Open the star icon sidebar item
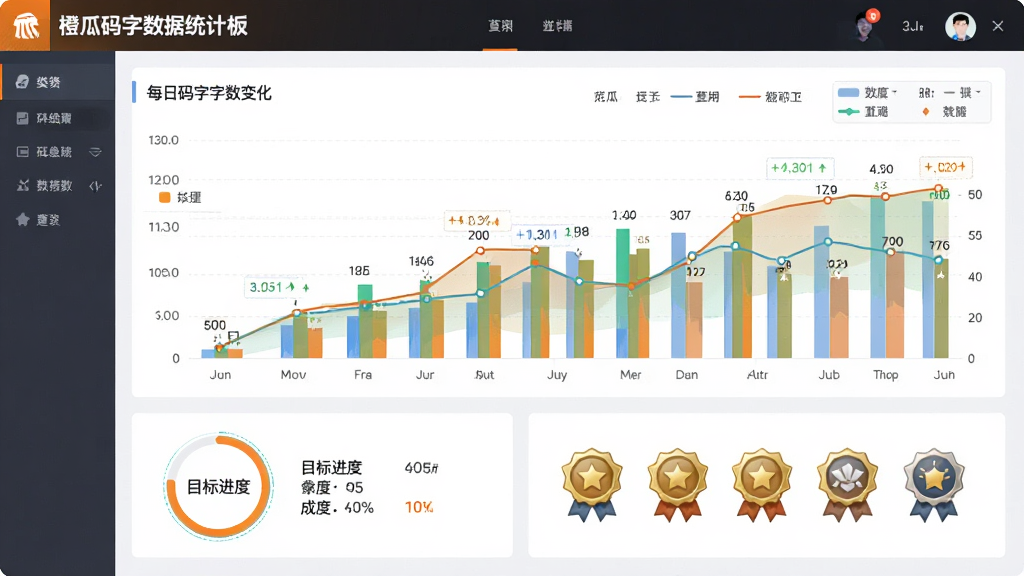 click(22, 219)
